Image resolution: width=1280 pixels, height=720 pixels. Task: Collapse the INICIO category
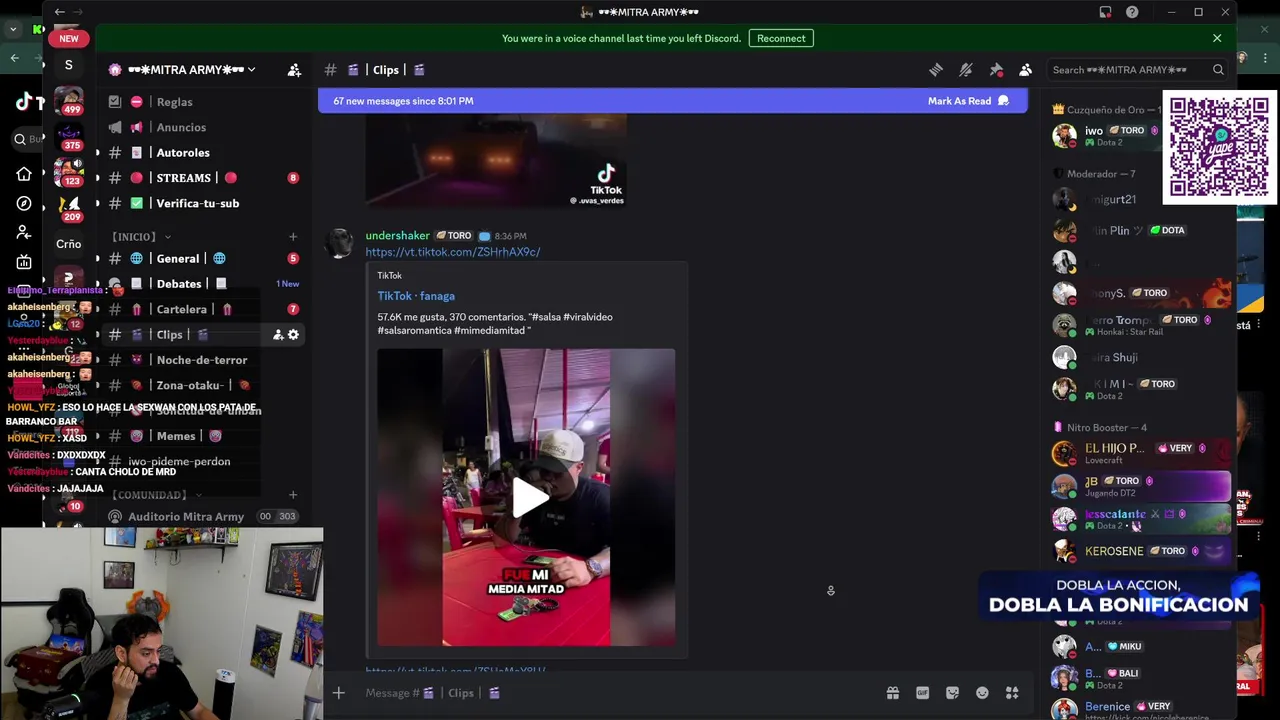(141, 237)
